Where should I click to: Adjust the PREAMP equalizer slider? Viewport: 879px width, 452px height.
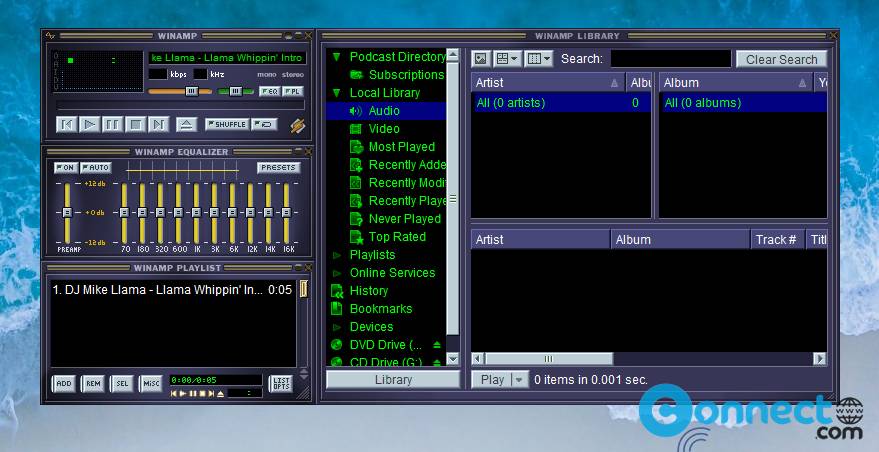pyautogui.click(x=67, y=213)
